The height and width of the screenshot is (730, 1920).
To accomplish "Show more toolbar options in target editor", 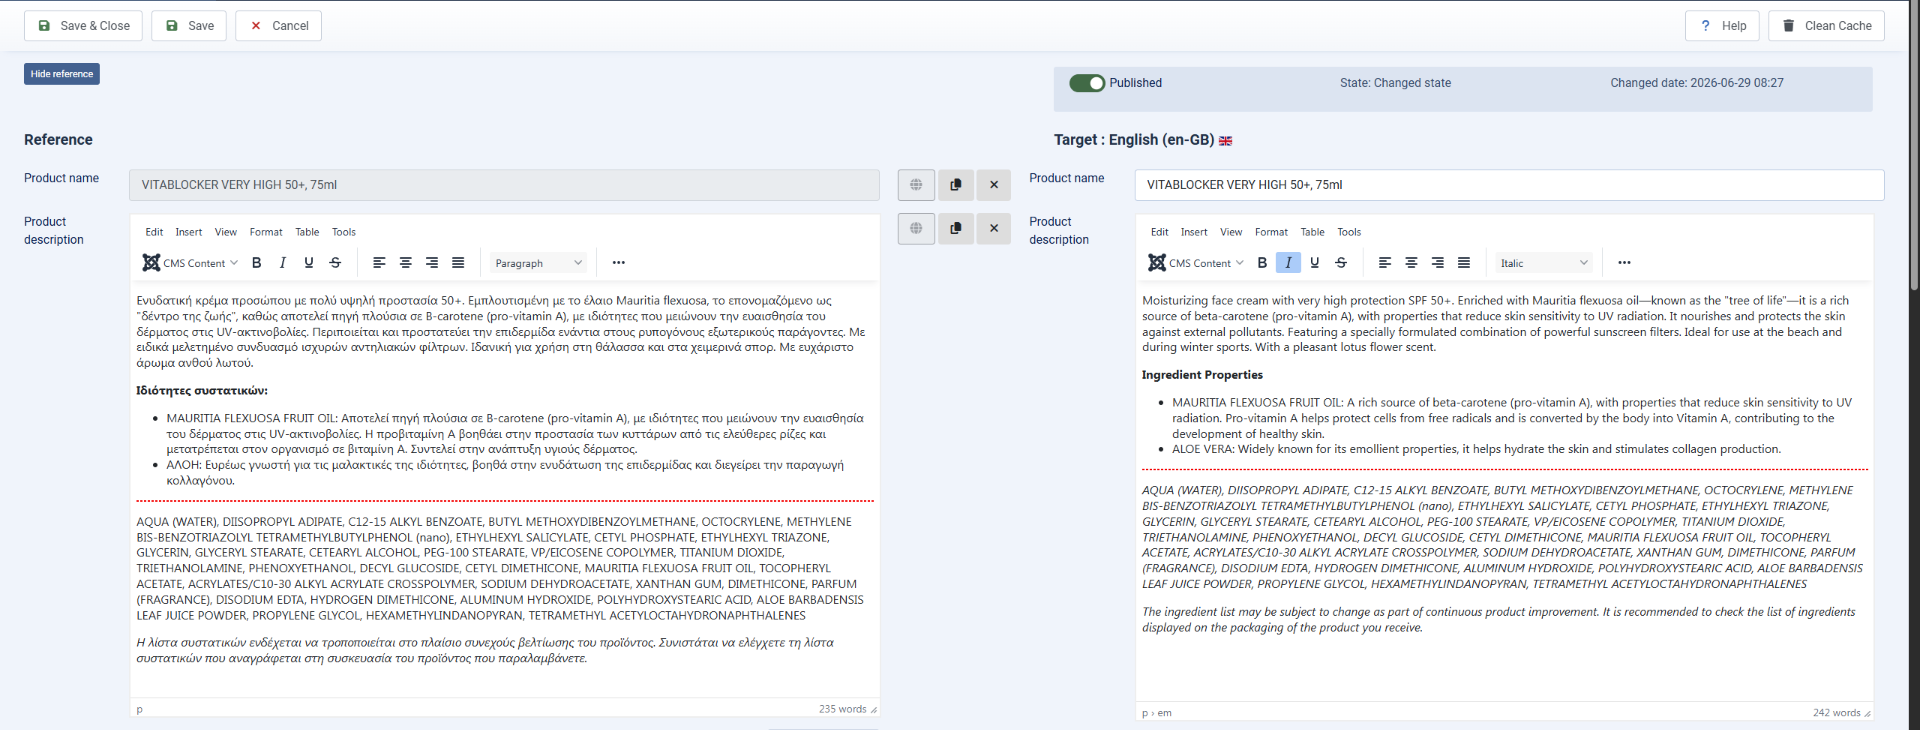I will point(1624,263).
